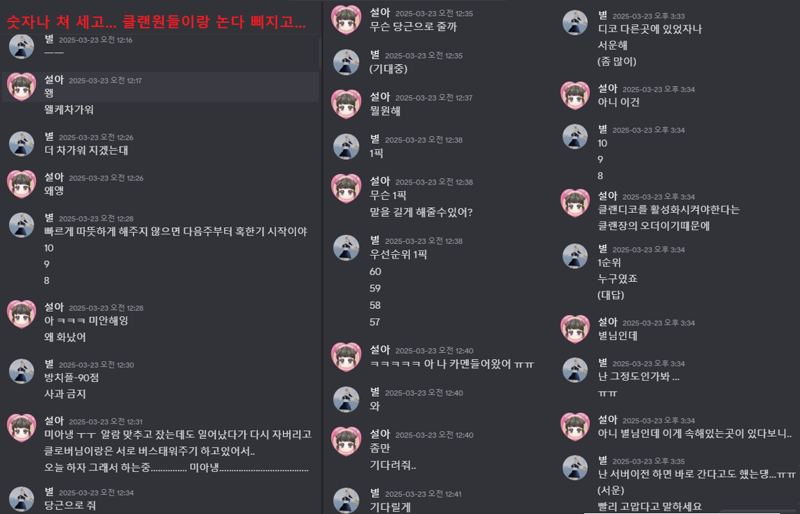Click username 설아 at timestamp 오전 12:17
This screenshot has width=800, height=514.
click(x=54, y=80)
